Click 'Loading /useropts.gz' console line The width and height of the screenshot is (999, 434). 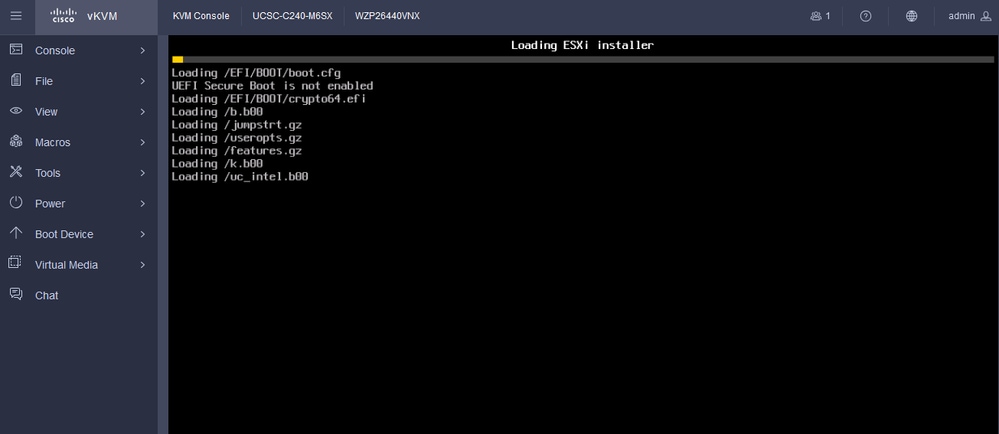click(x=236, y=138)
